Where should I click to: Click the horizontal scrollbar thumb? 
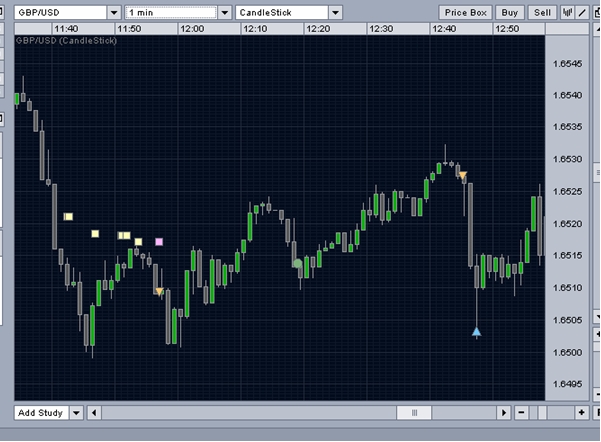pos(414,413)
